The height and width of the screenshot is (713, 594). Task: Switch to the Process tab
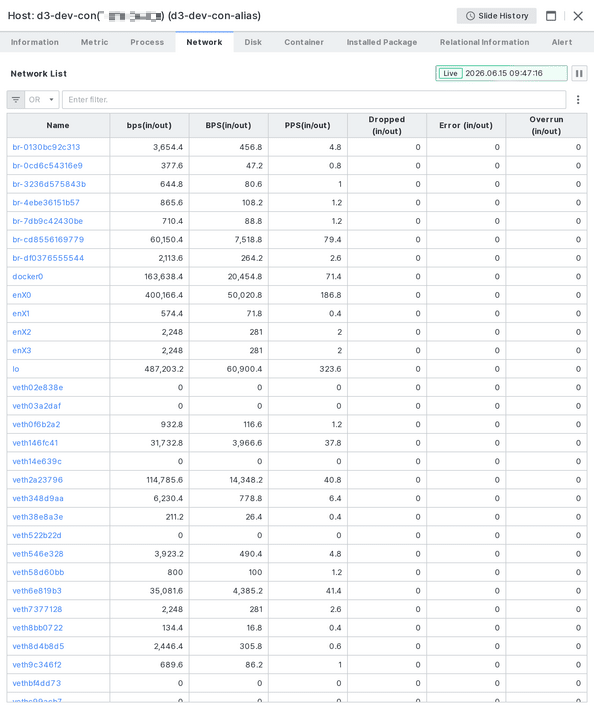147,42
